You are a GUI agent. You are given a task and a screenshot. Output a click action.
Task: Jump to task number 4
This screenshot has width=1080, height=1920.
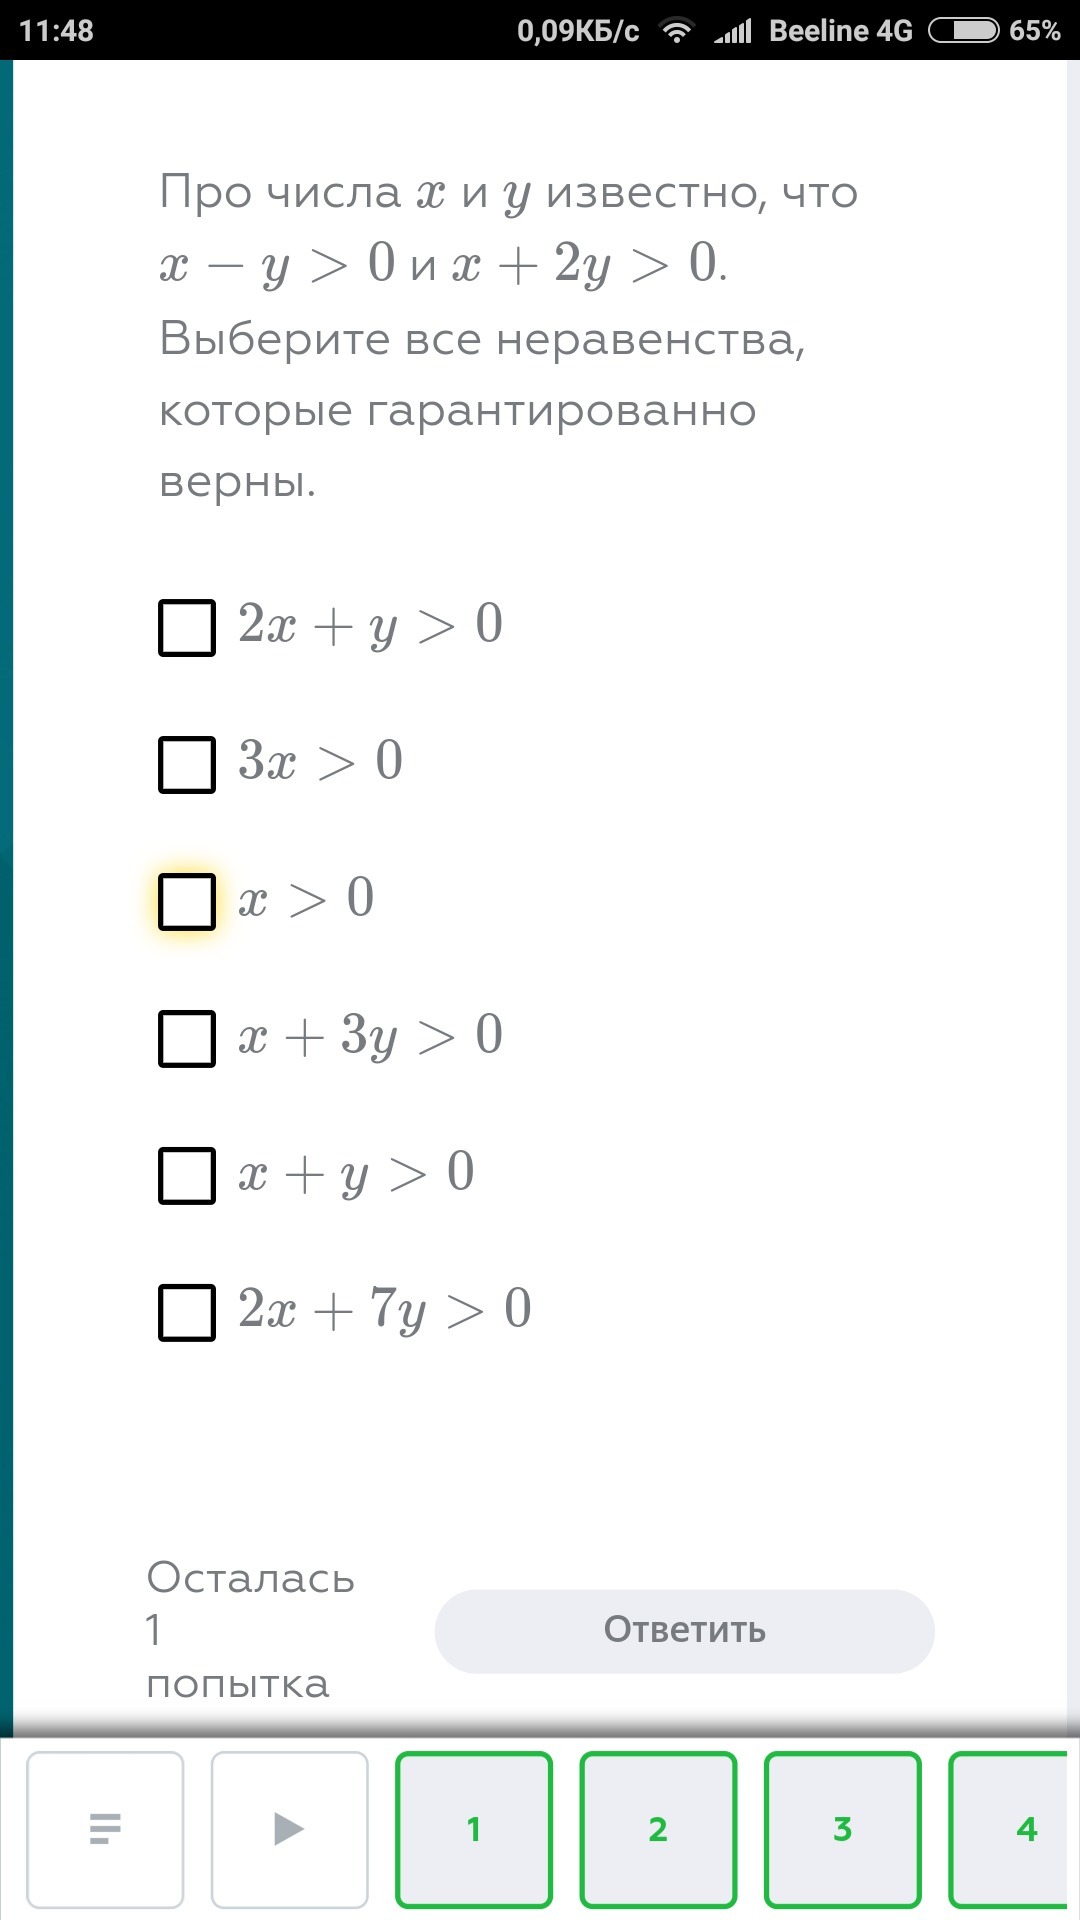[1023, 1827]
